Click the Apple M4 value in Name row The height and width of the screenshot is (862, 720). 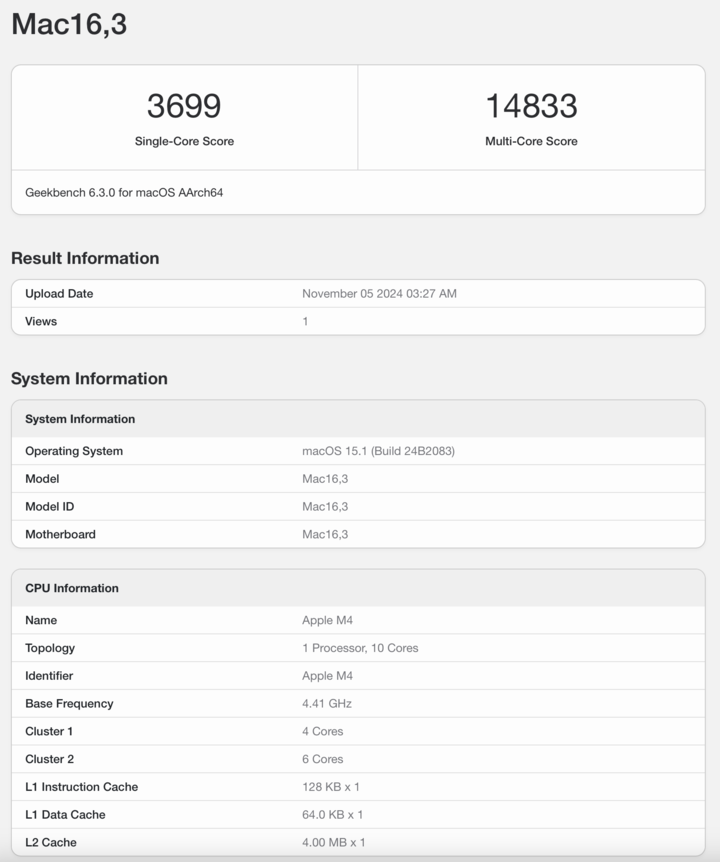[327, 621]
